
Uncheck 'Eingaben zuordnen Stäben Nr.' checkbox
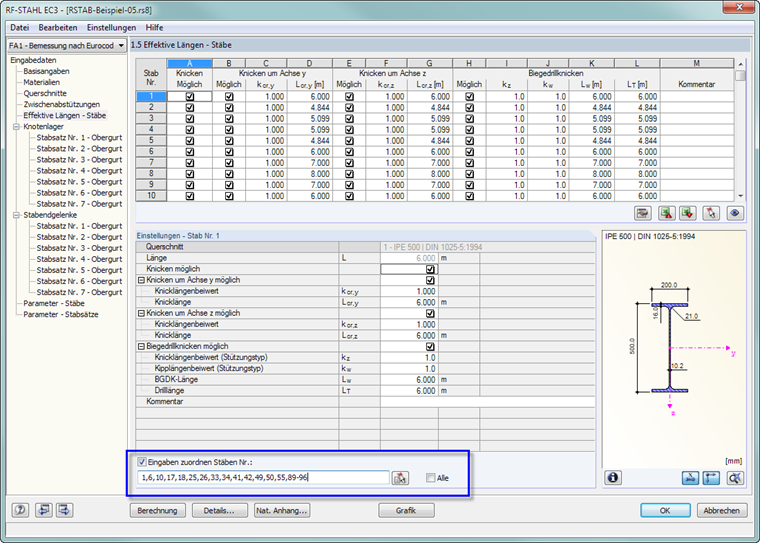pyautogui.click(x=142, y=462)
